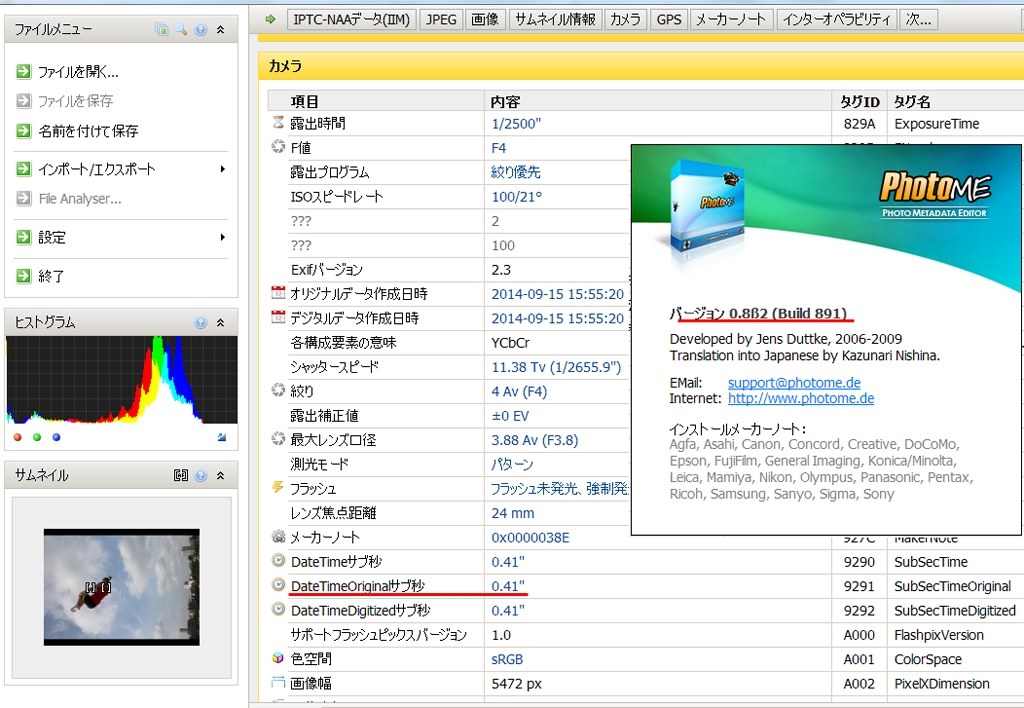Click green arrow icon beside 設定
This screenshot has width=1024, height=708.
[24, 236]
